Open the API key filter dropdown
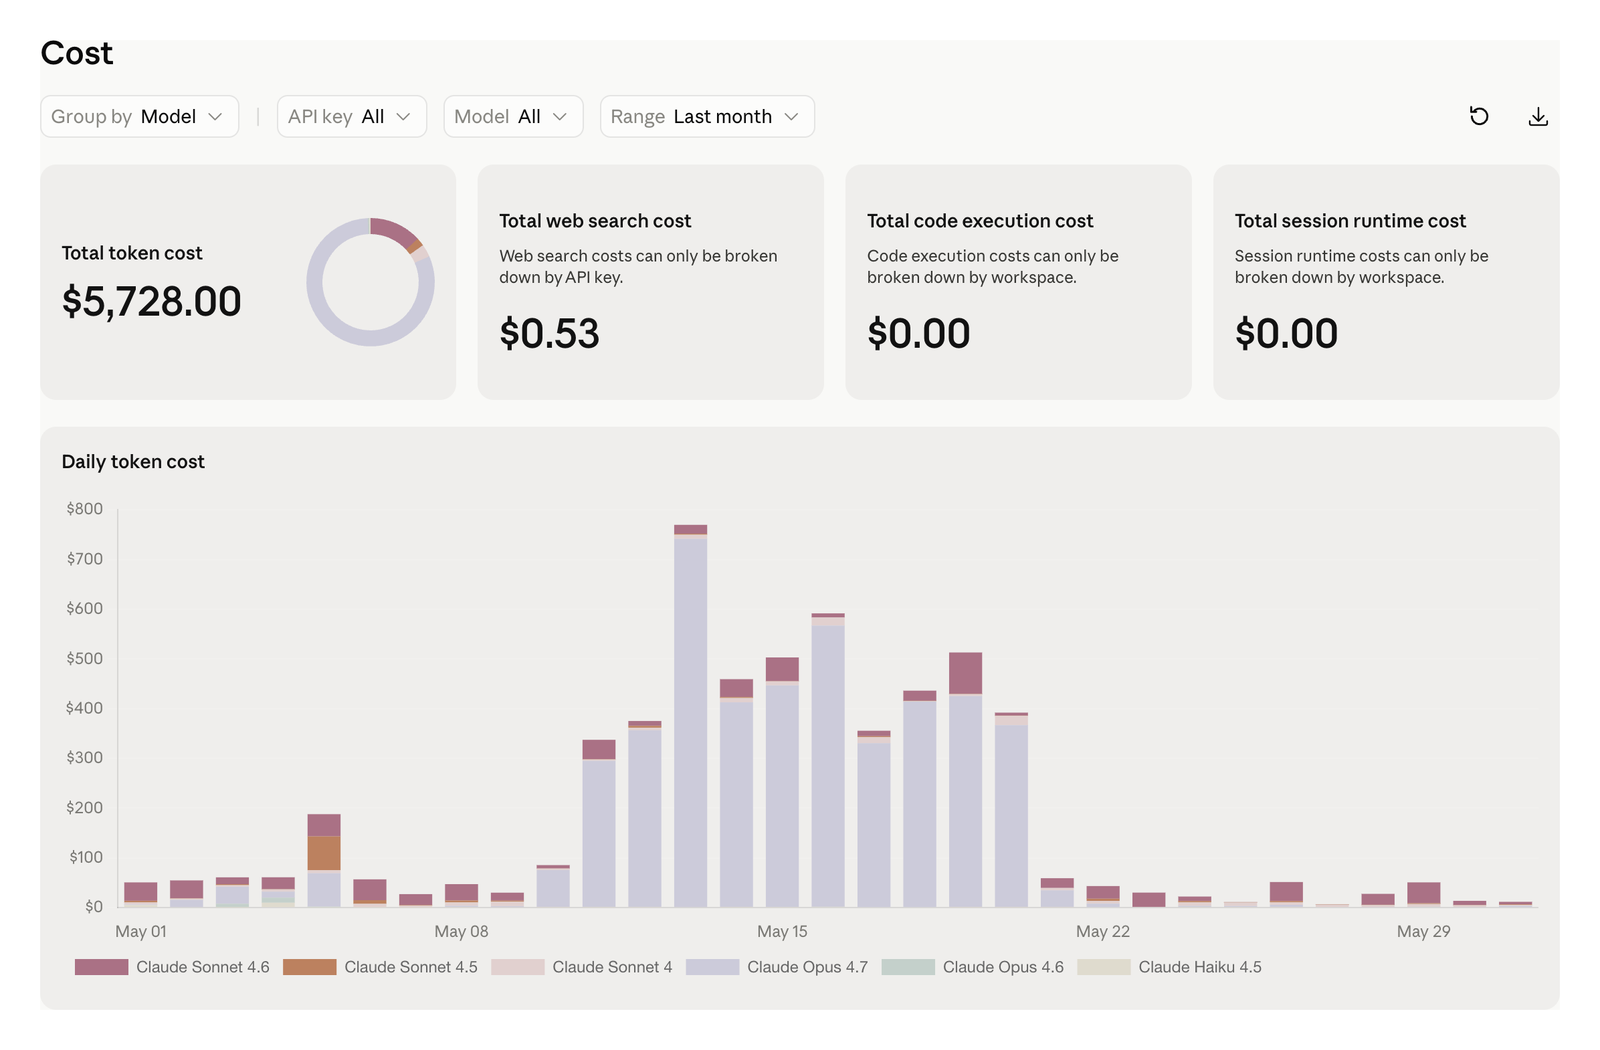Screen dimensions: 1600x1050 click(x=352, y=116)
